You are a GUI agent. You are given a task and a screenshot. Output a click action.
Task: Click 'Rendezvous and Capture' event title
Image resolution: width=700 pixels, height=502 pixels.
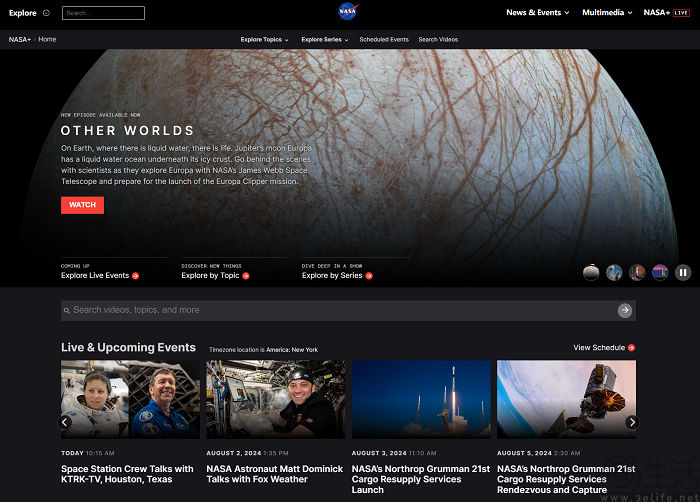[566, 479]
